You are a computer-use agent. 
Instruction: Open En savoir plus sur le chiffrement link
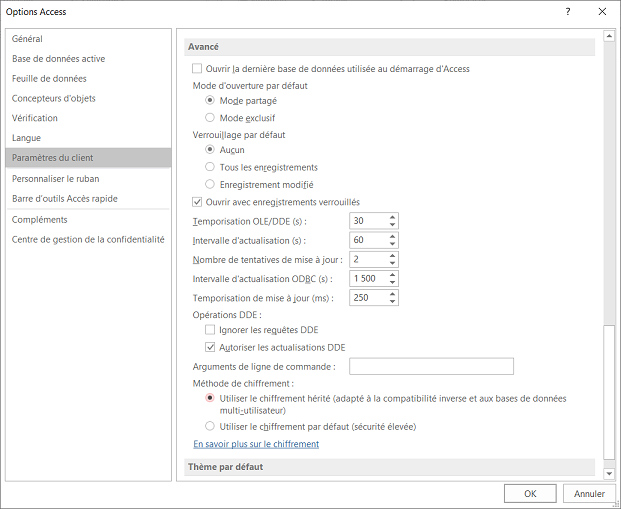coord(256,444)
